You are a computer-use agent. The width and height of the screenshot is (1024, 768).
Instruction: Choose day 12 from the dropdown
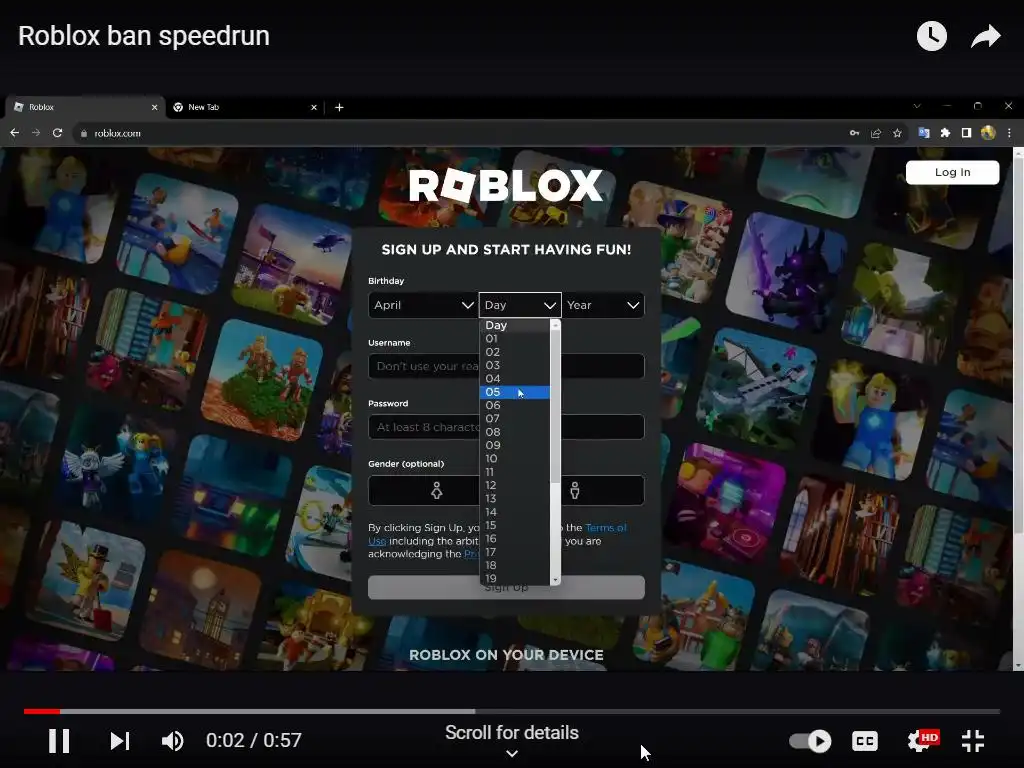[x=515, y=485]
